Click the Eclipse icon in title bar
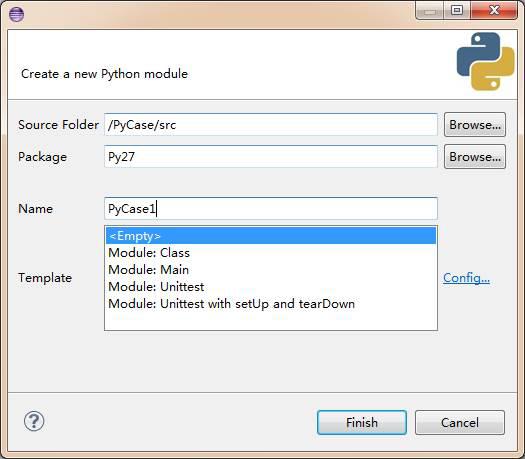 (16, 14)
